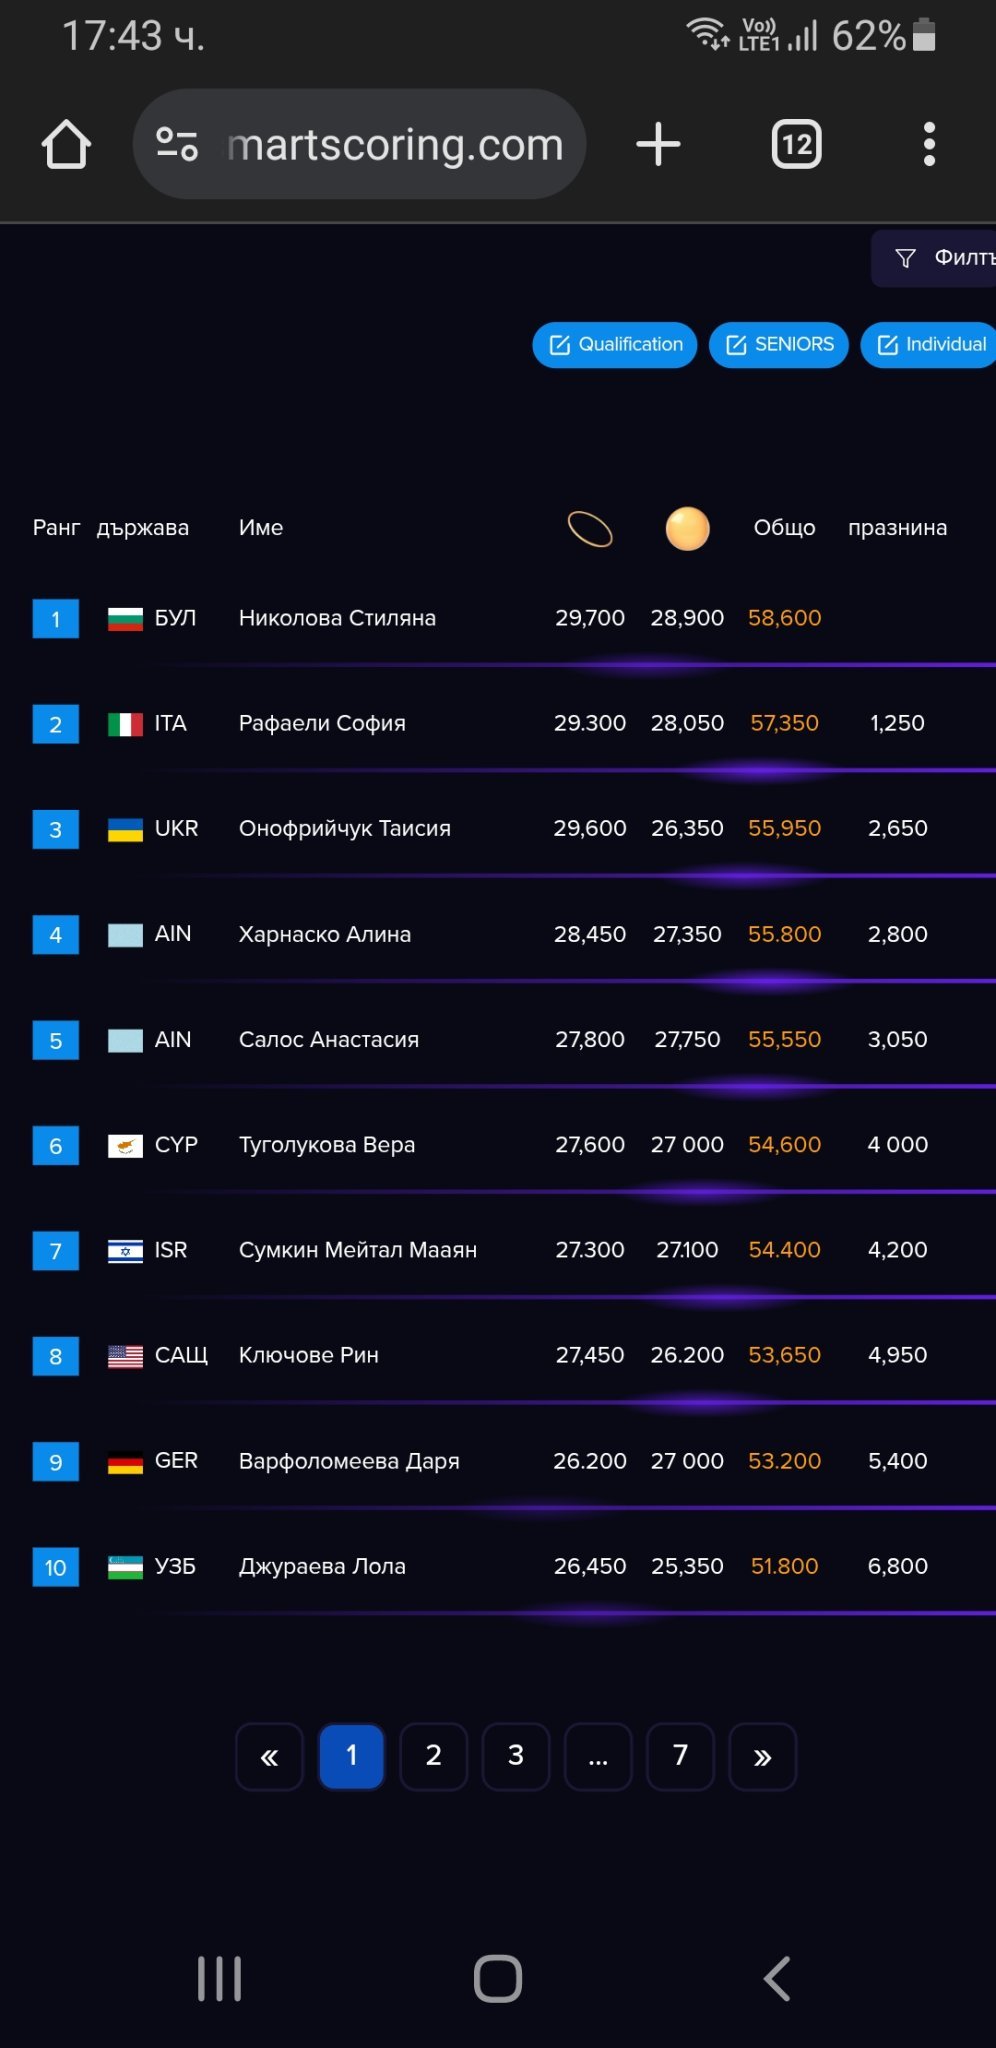Select Николова Стиляна in the ranking list
The width and height of the screenshot is (996, 2048).
coord(337,618)
